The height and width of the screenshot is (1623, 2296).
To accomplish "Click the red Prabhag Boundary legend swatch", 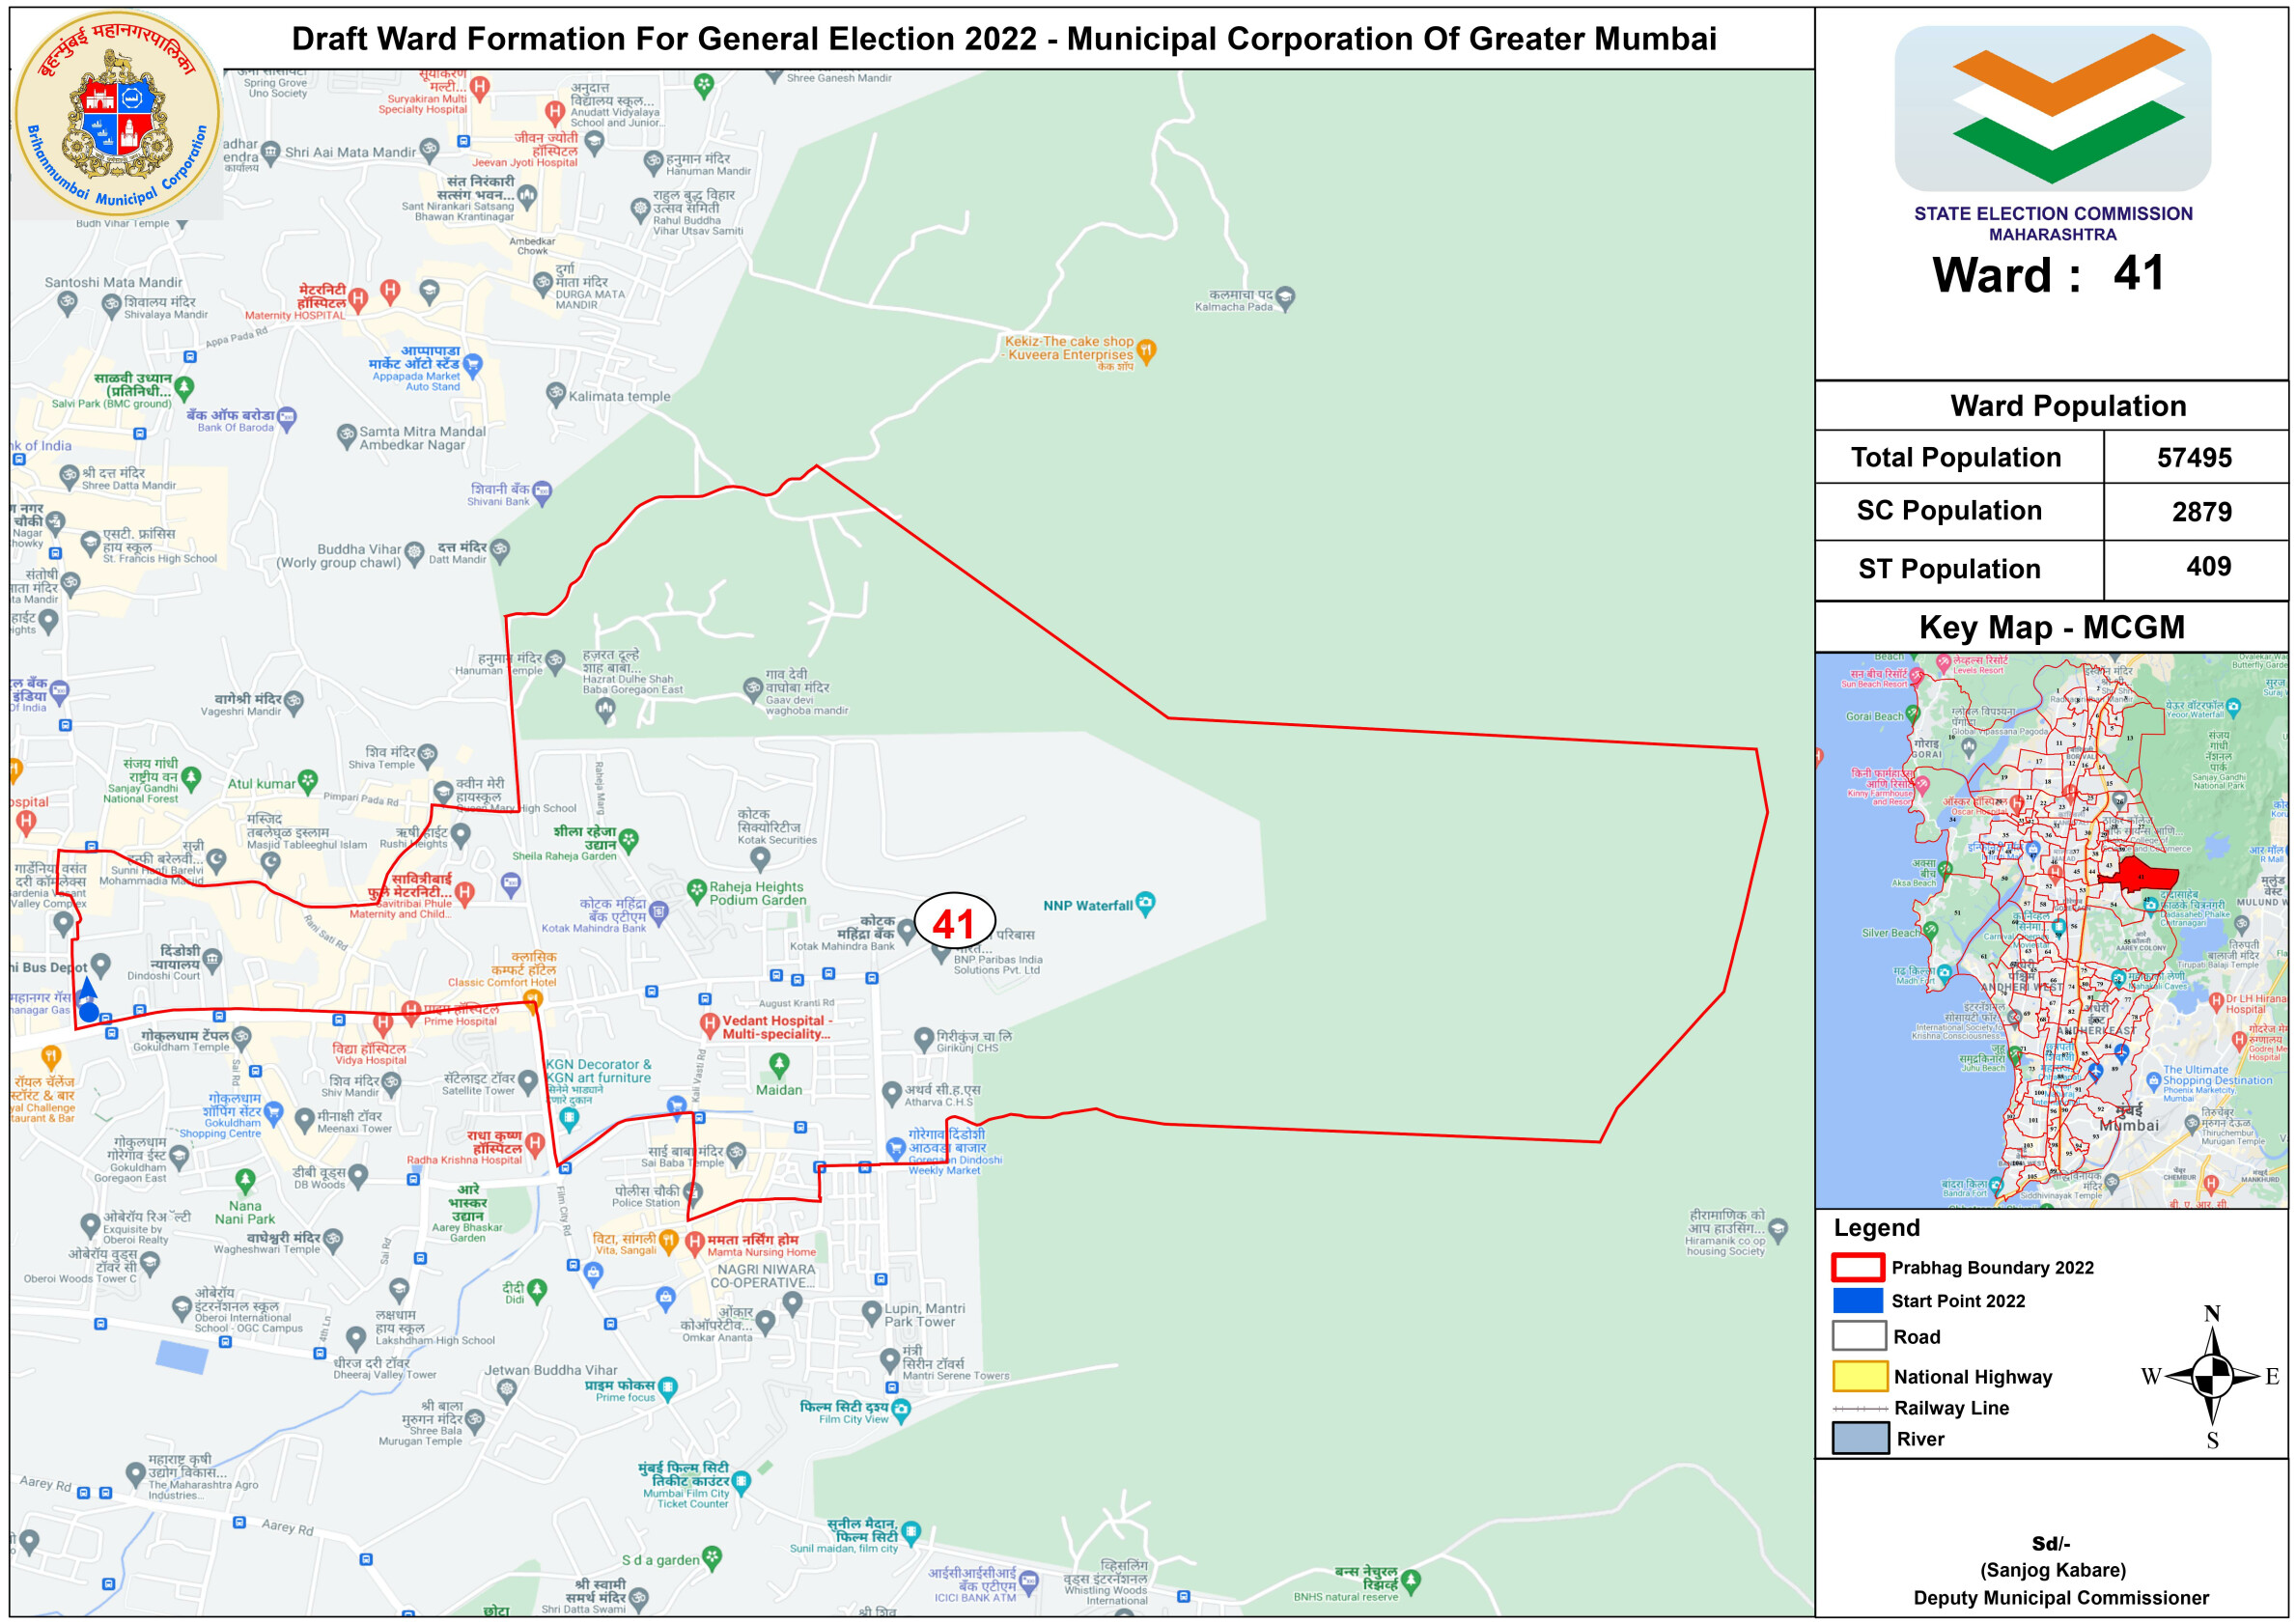I will tap(1858, 1267).
